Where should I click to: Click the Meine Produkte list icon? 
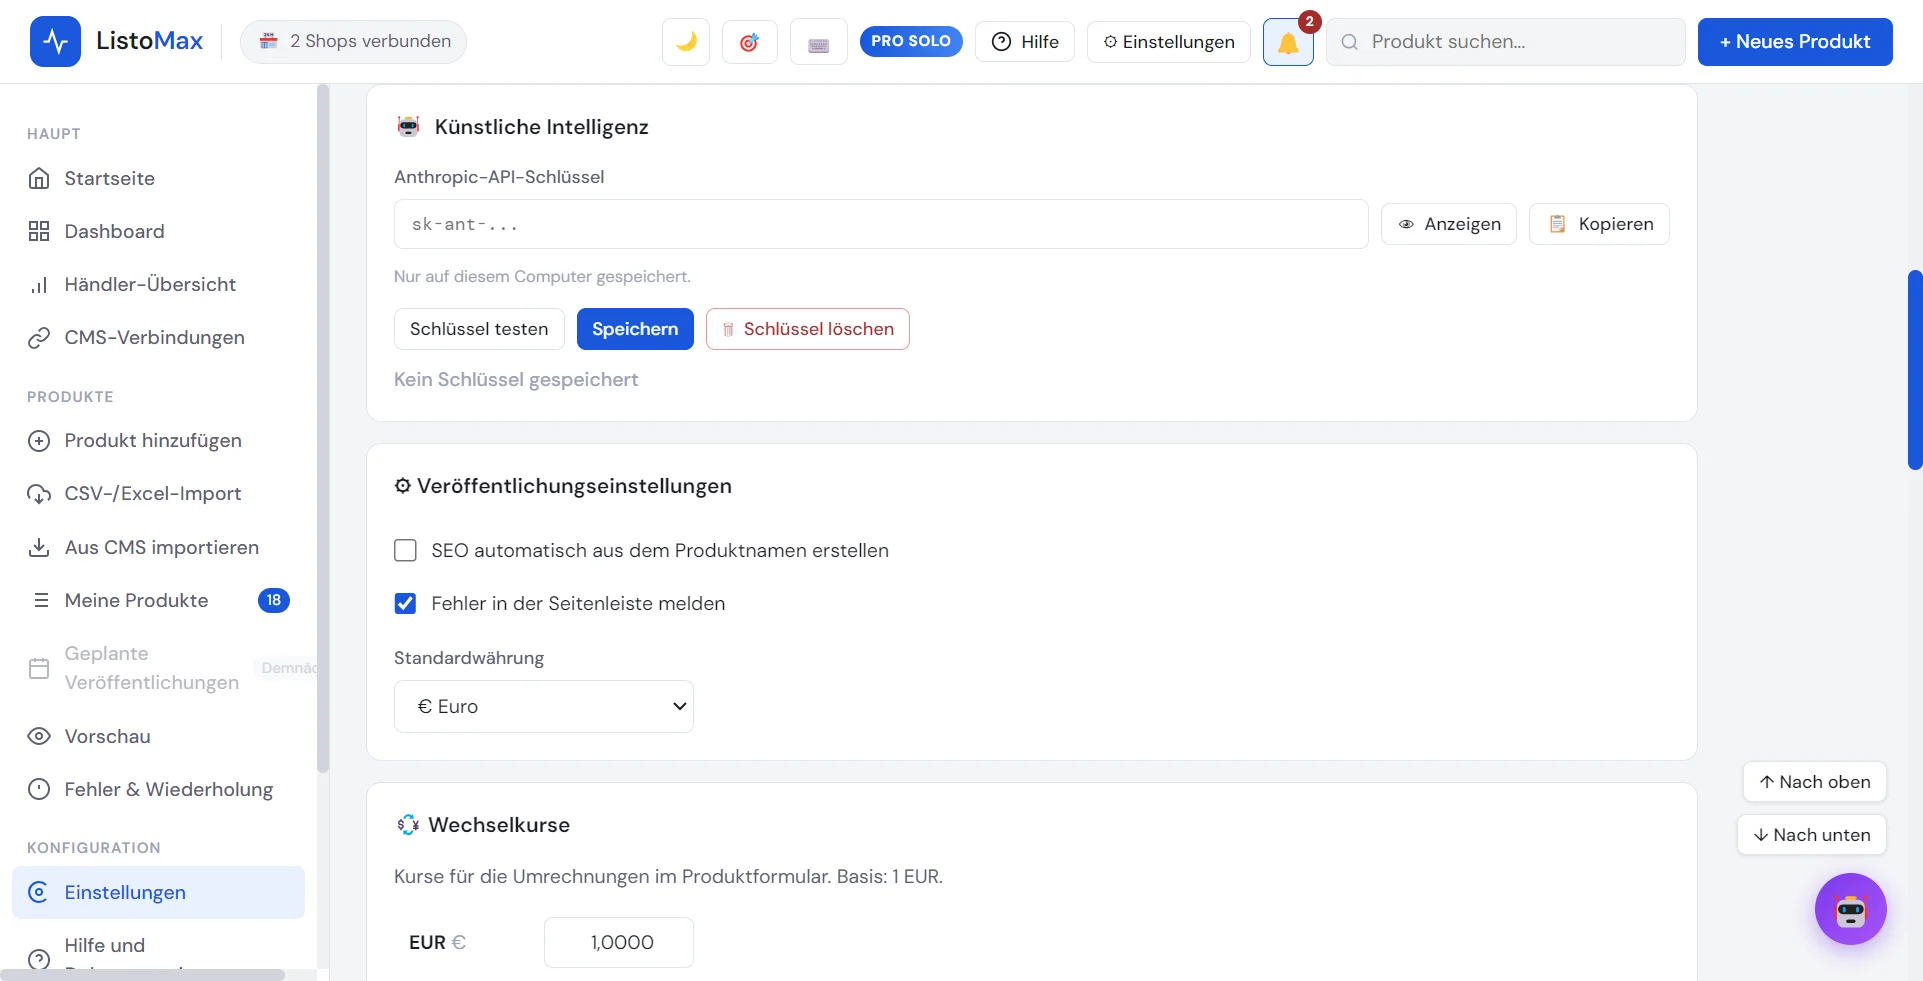[x=41, y=600]
